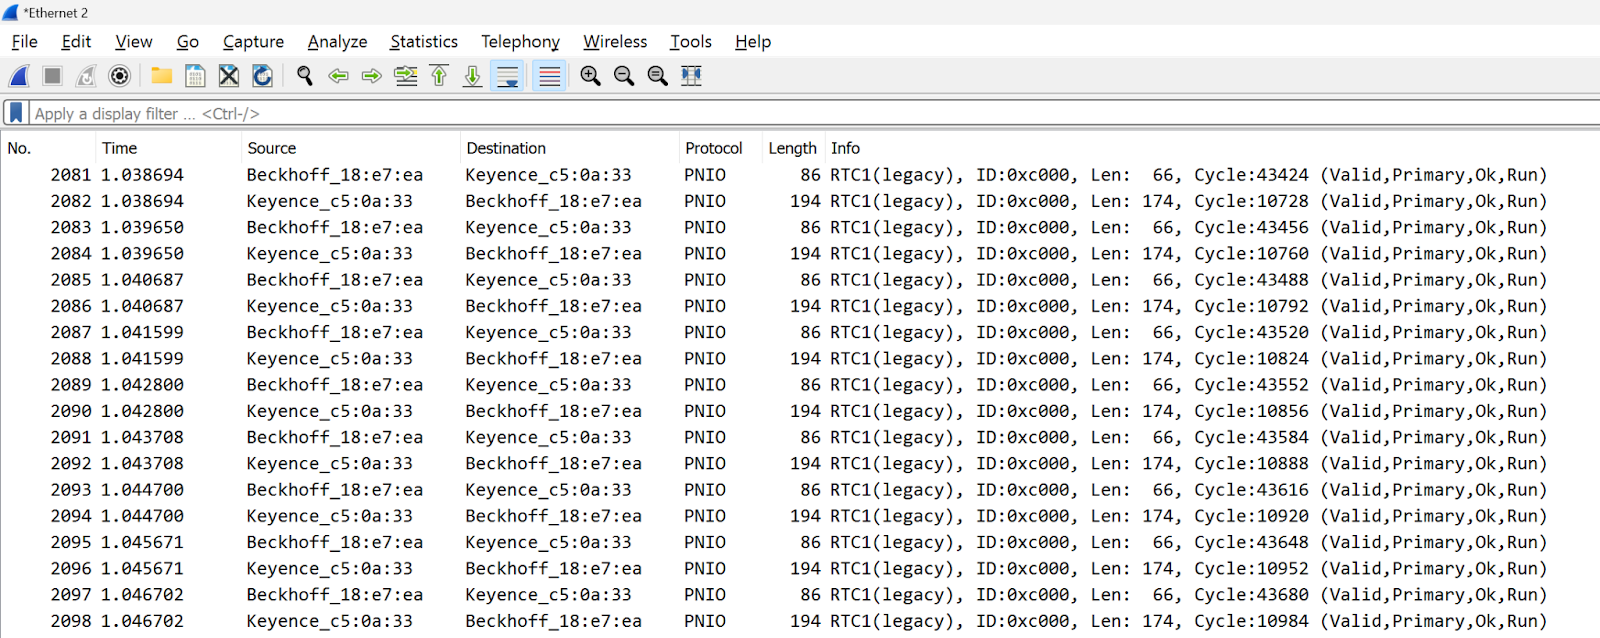The height and width of the screenshot is (638, 1600).
Task: Select packet row 2084
Action: [x=800, y=254]
